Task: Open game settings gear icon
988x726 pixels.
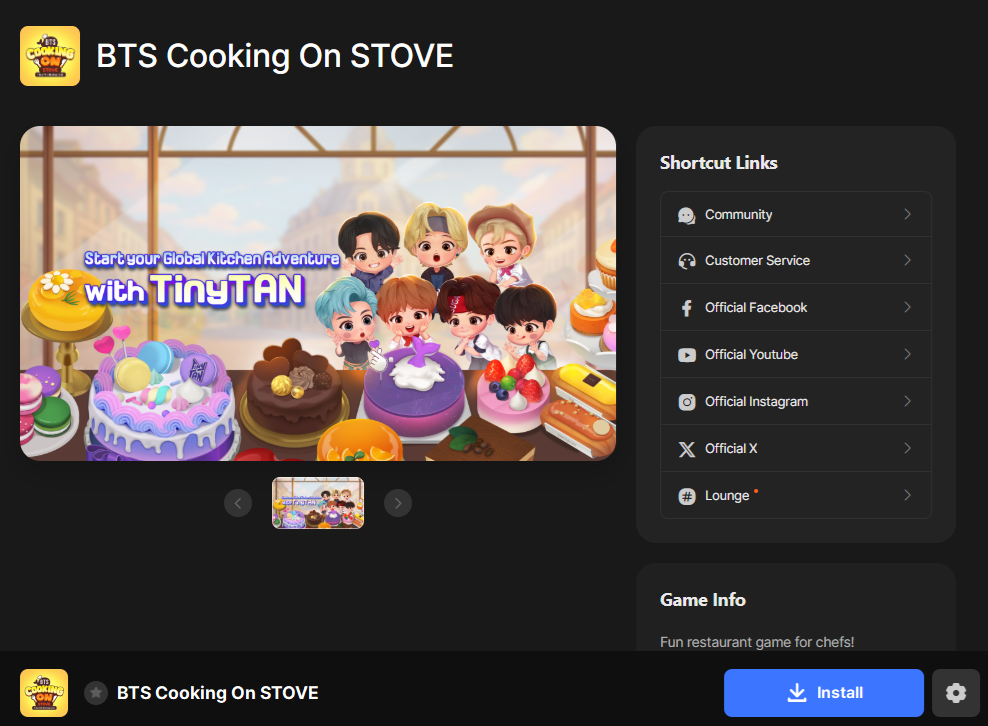Action: (x=956, y=693)
